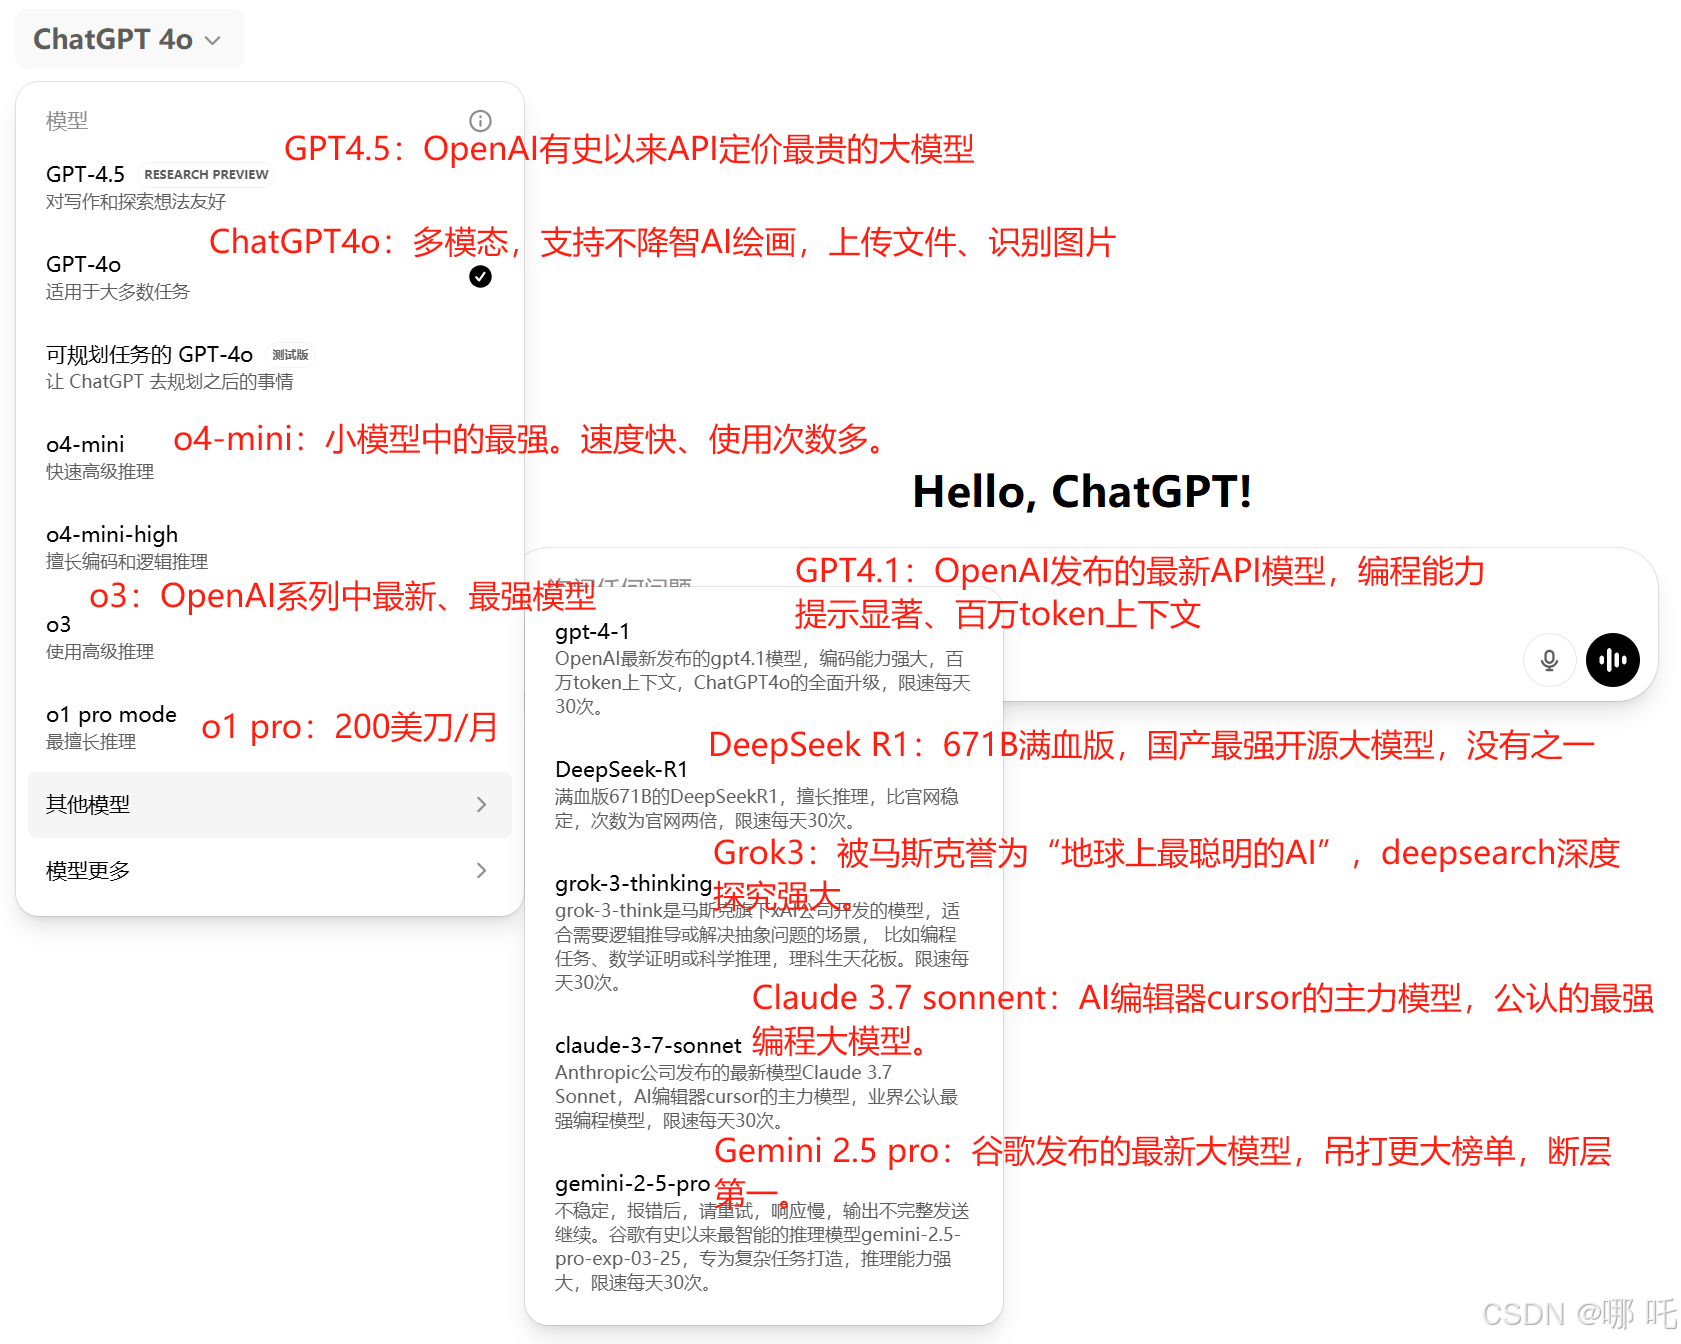Click the 让 ChatGPT 去规划之后的事情 description
1681x1344 pixels.
[170, 382]
